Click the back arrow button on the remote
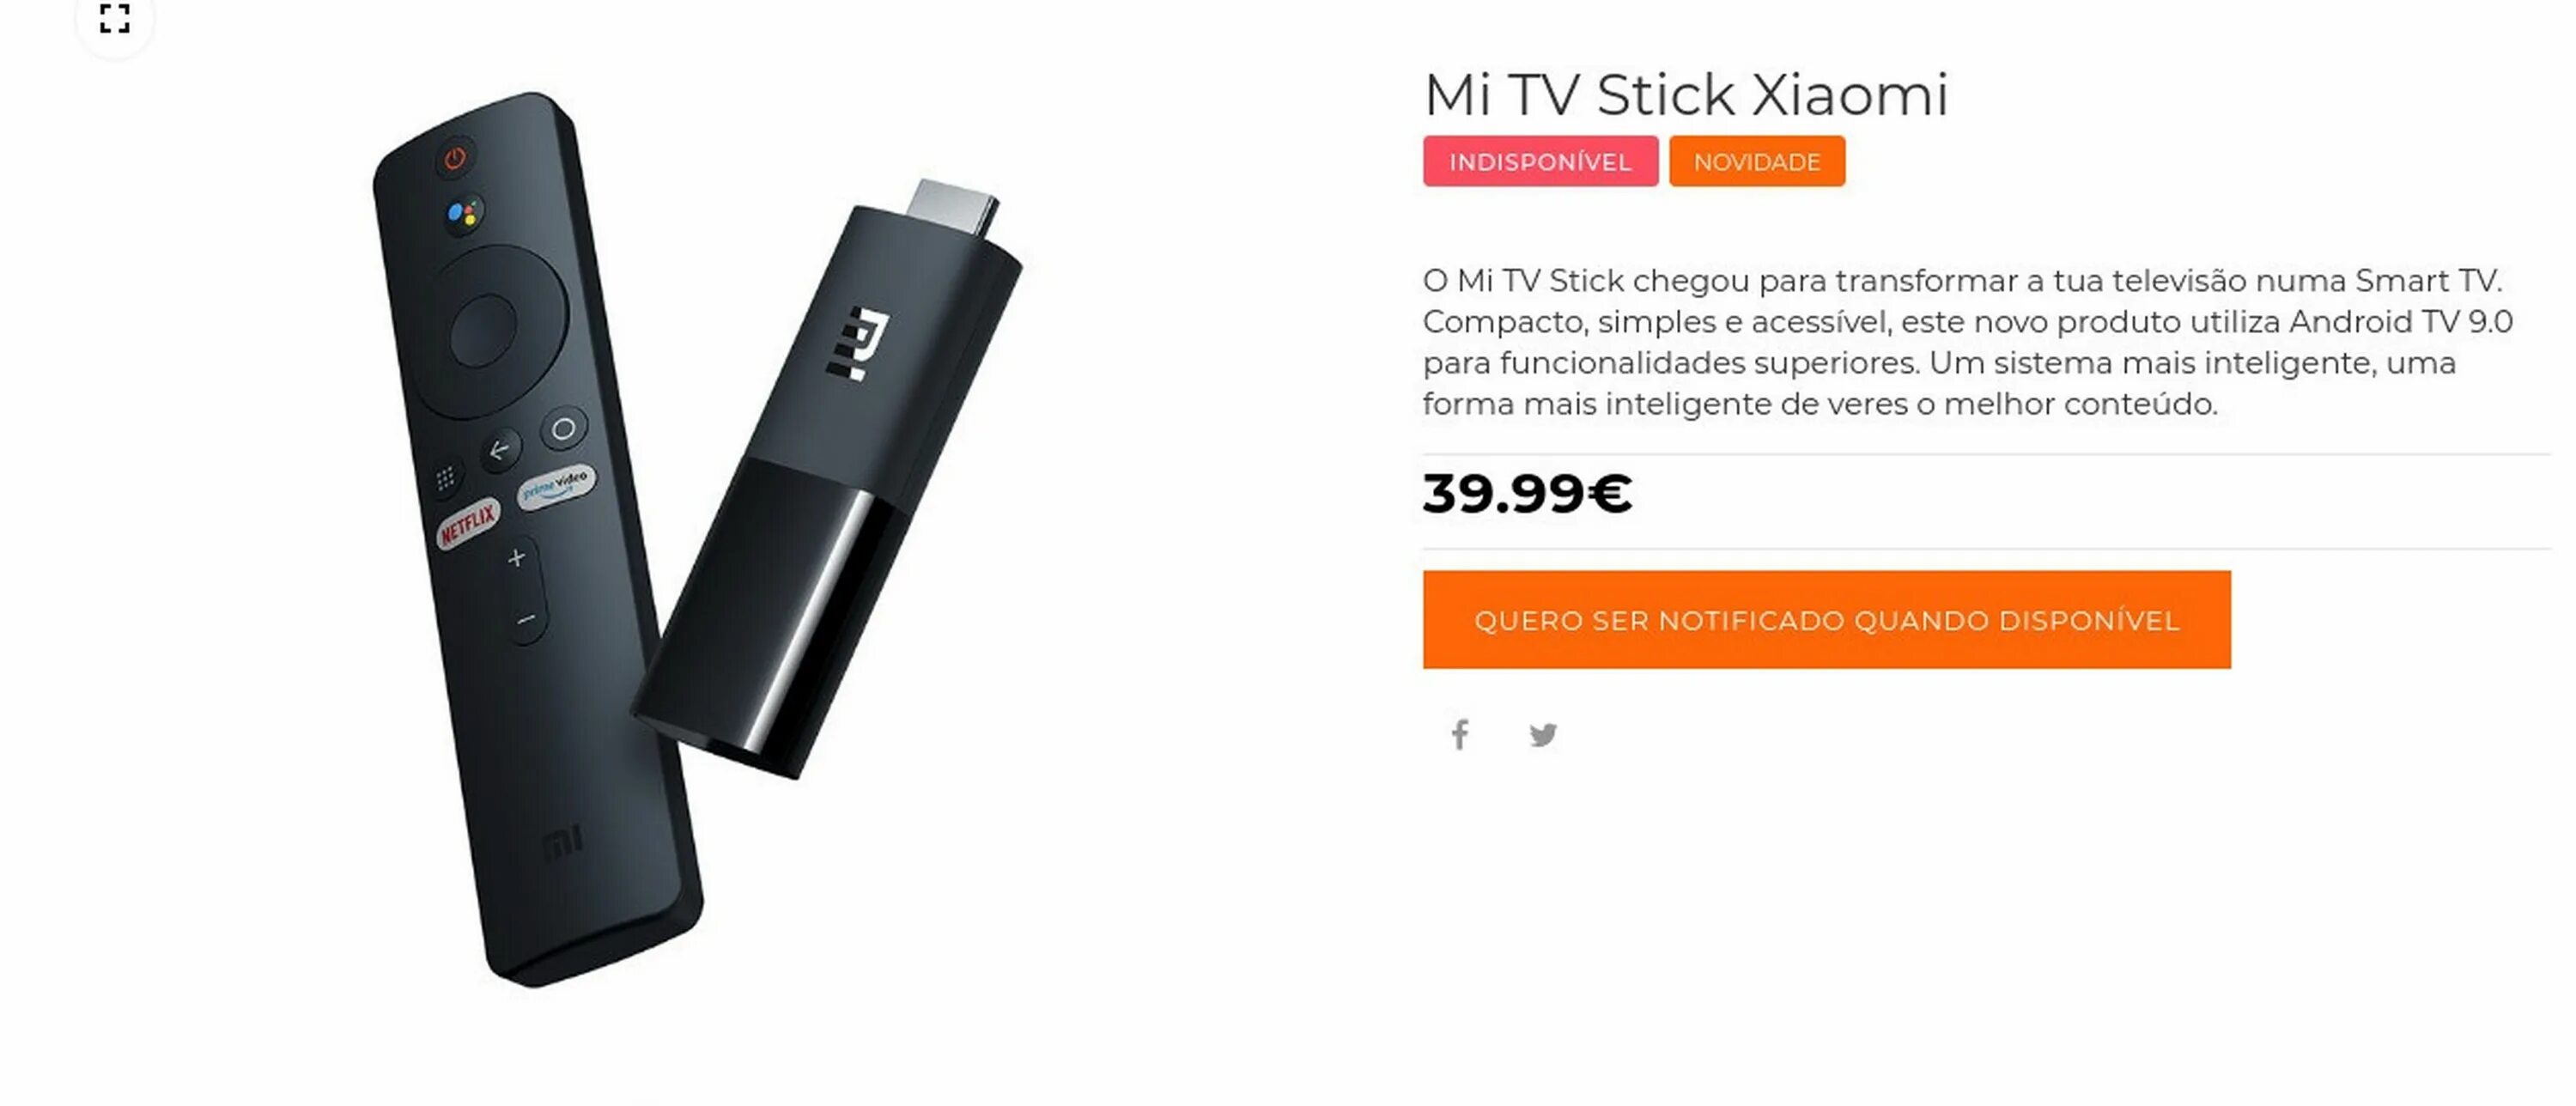This screenshot has height=1106, width=2576. pyautogui.click(x=499, y=451)
